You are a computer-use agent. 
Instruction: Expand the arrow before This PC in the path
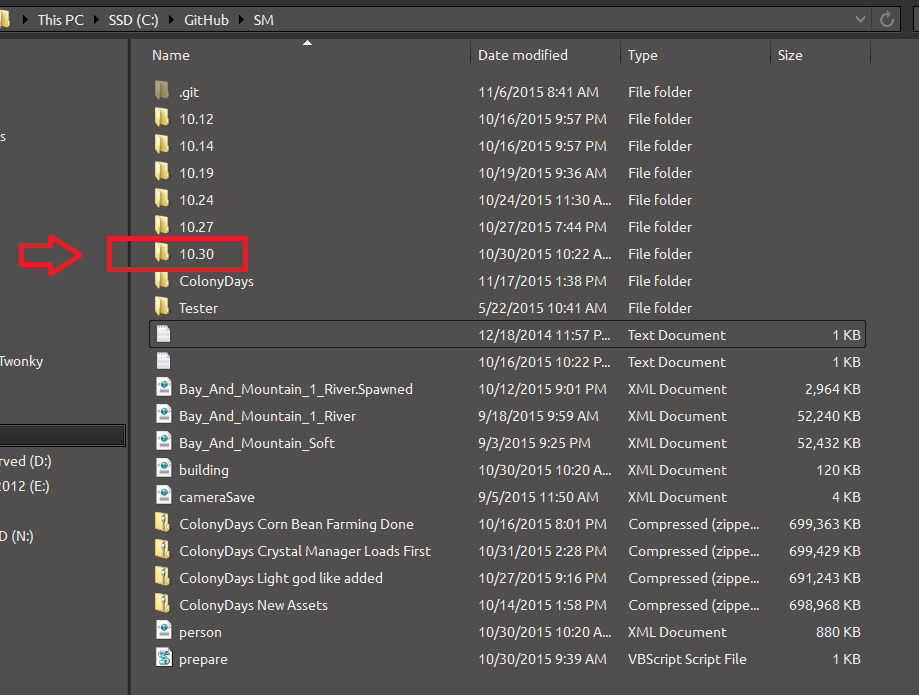(25, 20)
